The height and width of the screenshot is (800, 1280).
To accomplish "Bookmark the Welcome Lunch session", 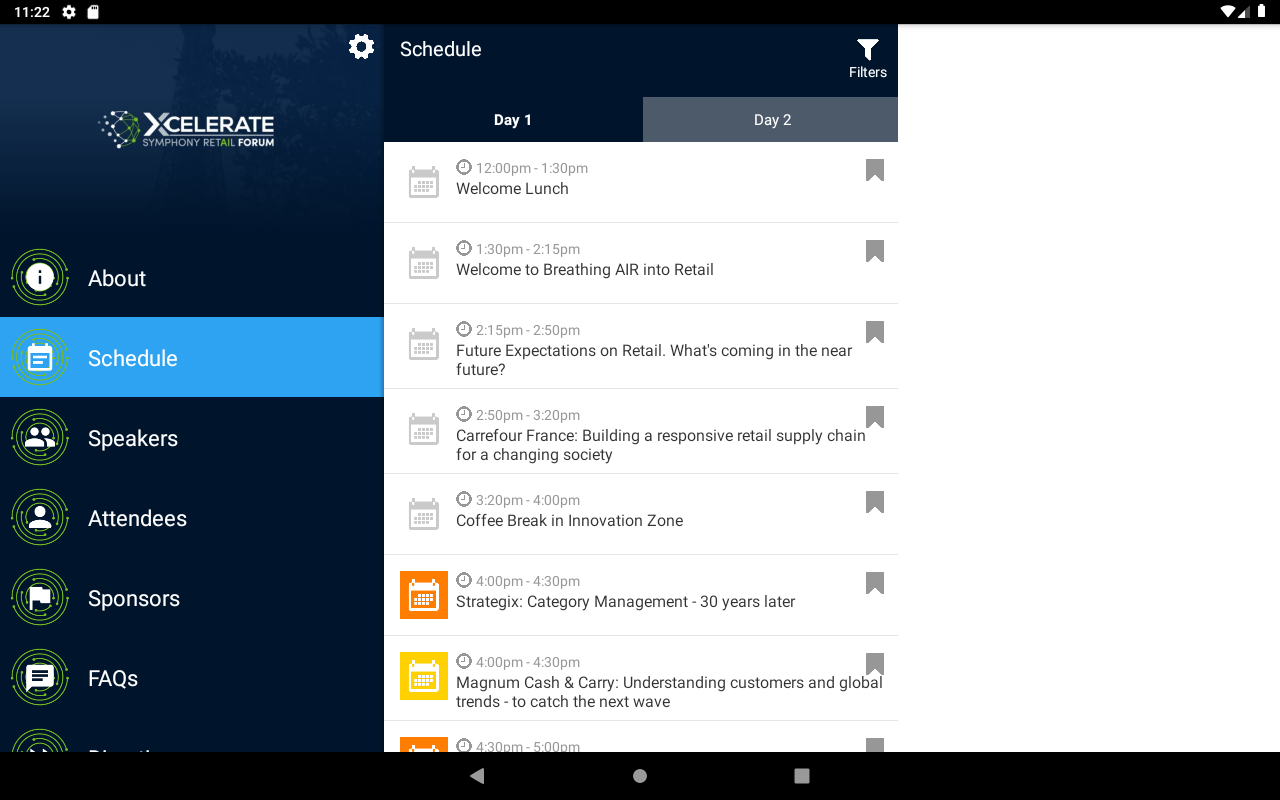I will point(875,171).
